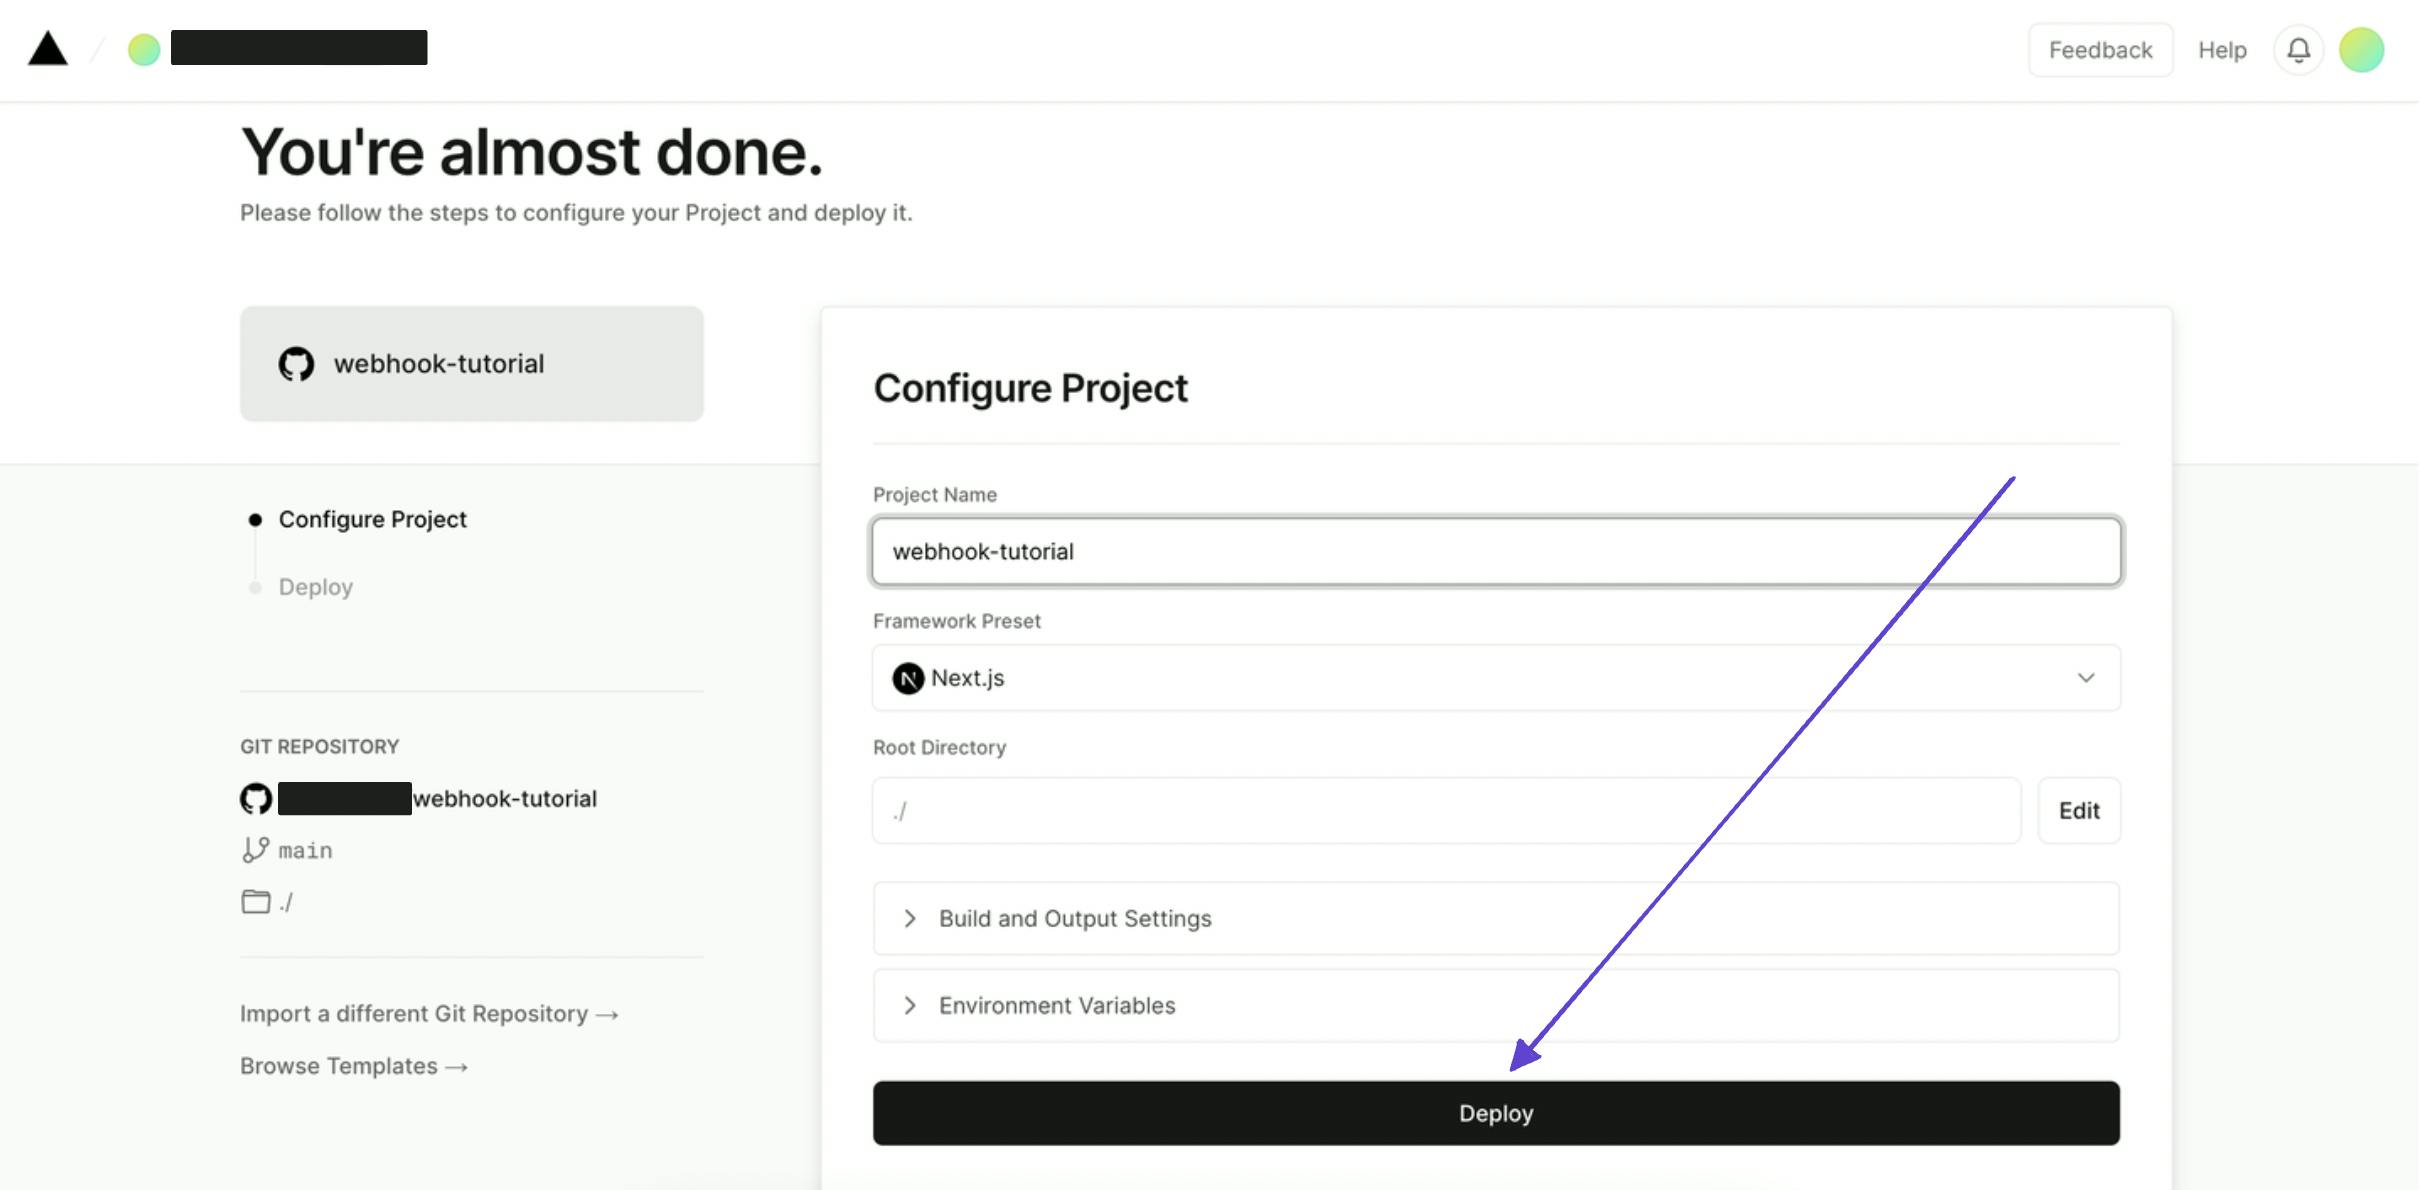Click the Deploy step indicator
The height and width of the screenshot is (1190, 2420).
(315, 585)
